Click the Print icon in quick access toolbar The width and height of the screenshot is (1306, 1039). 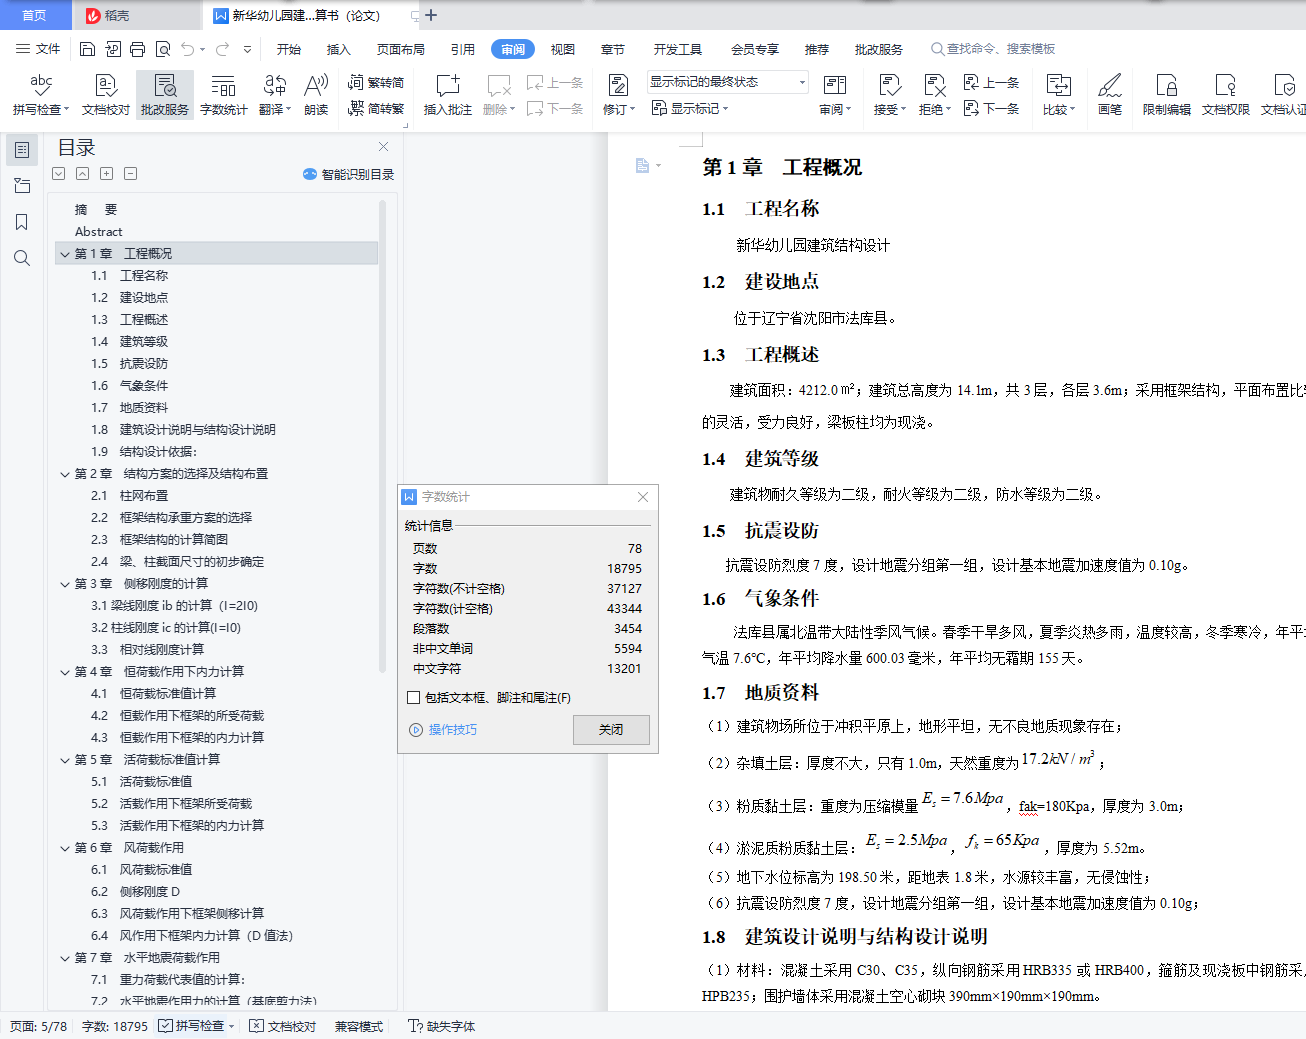point(137,49)
